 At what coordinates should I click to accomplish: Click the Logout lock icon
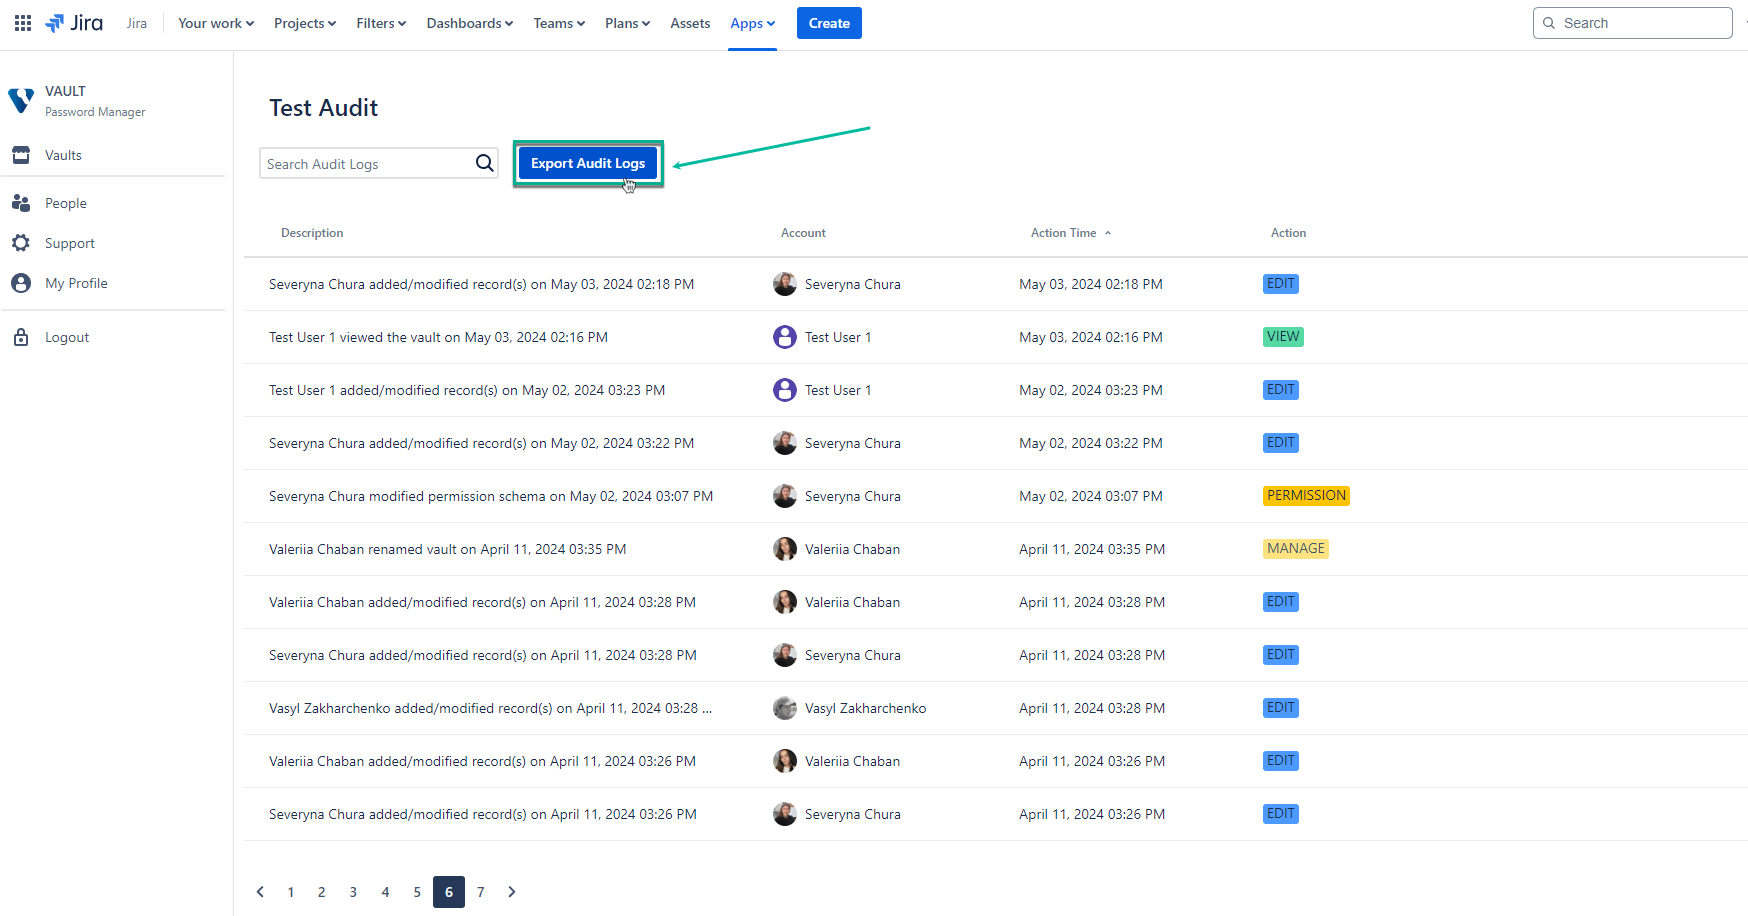click(x=21, y=336)
